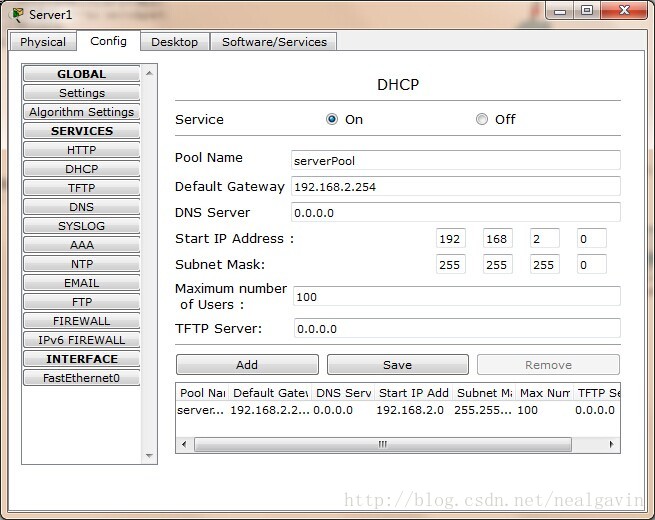Screen dimensions: 655x520
Task: Click the TFTP Server column header
Action: pyautogui.click(x=597, y=393)
